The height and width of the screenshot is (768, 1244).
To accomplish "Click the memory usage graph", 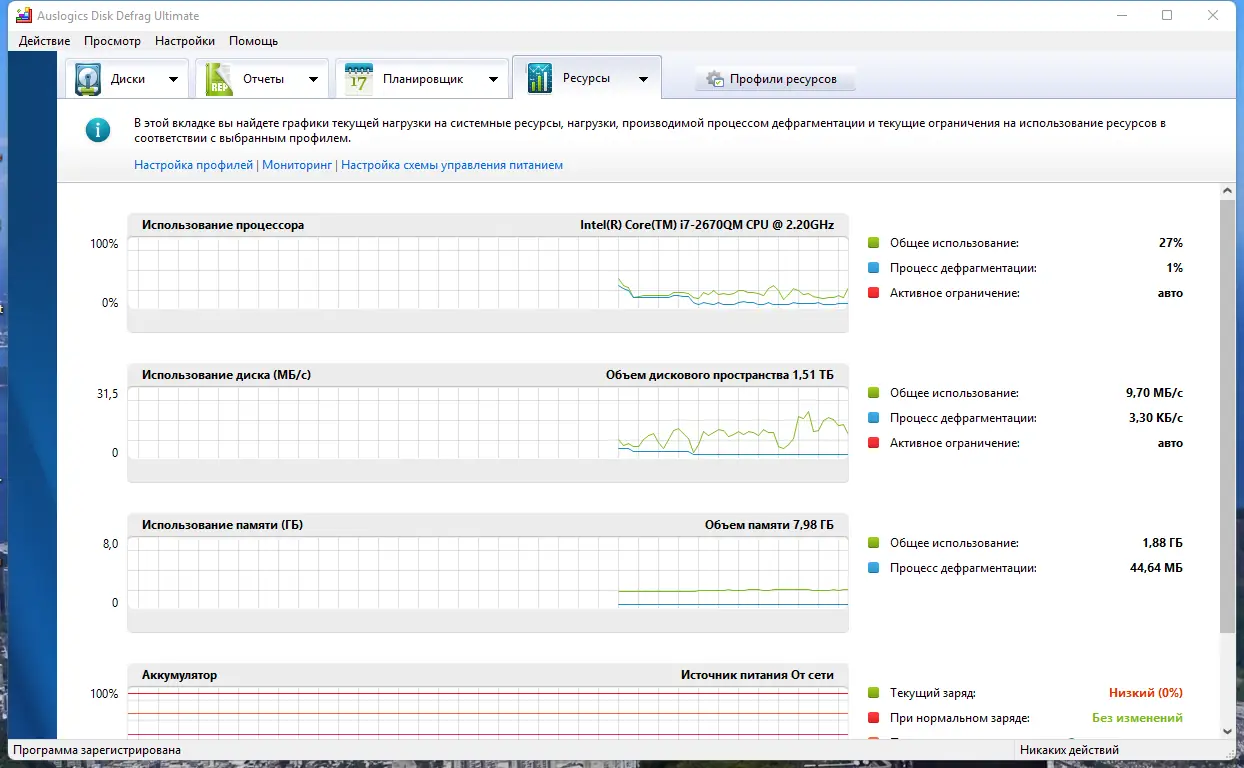I will click(488, 573).
